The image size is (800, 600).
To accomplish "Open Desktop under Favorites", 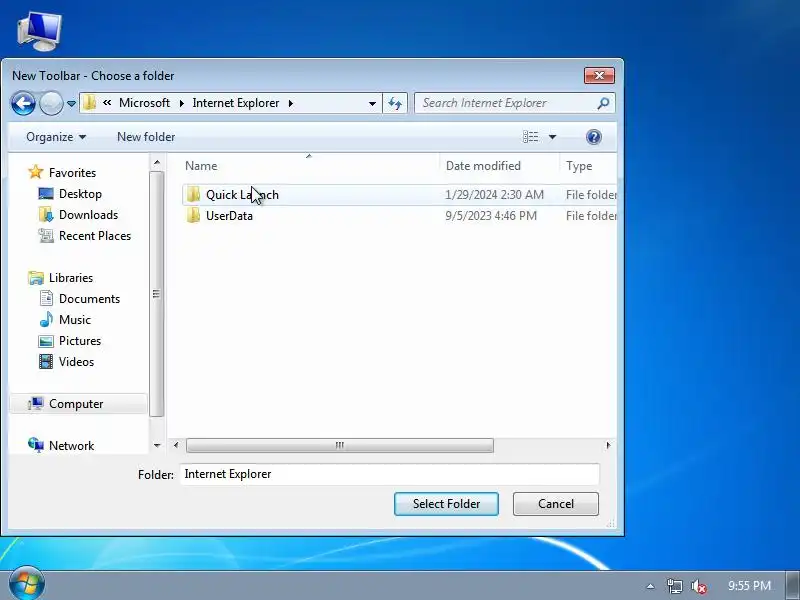I will coord(80,194).
